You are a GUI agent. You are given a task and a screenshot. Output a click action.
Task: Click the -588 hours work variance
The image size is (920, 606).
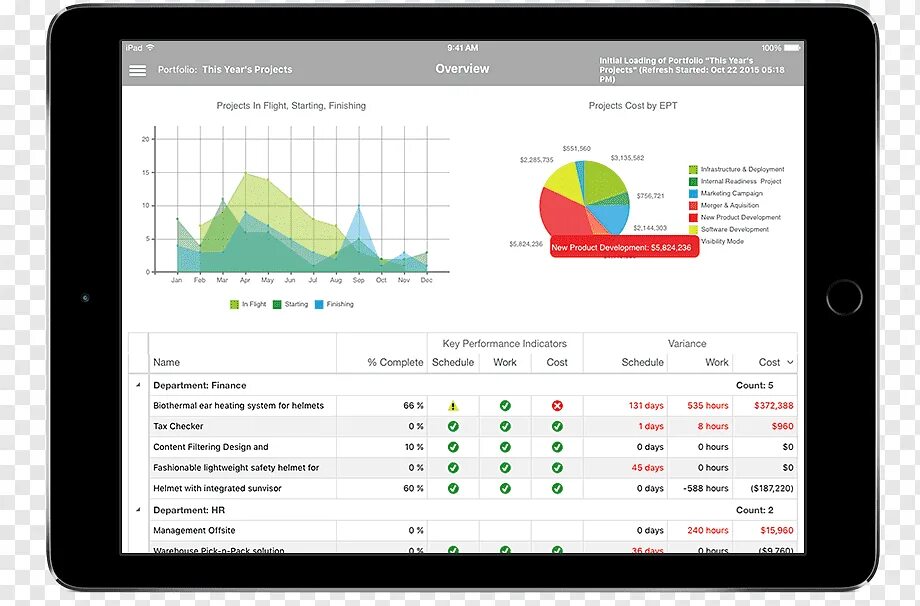tap(706, 488)
